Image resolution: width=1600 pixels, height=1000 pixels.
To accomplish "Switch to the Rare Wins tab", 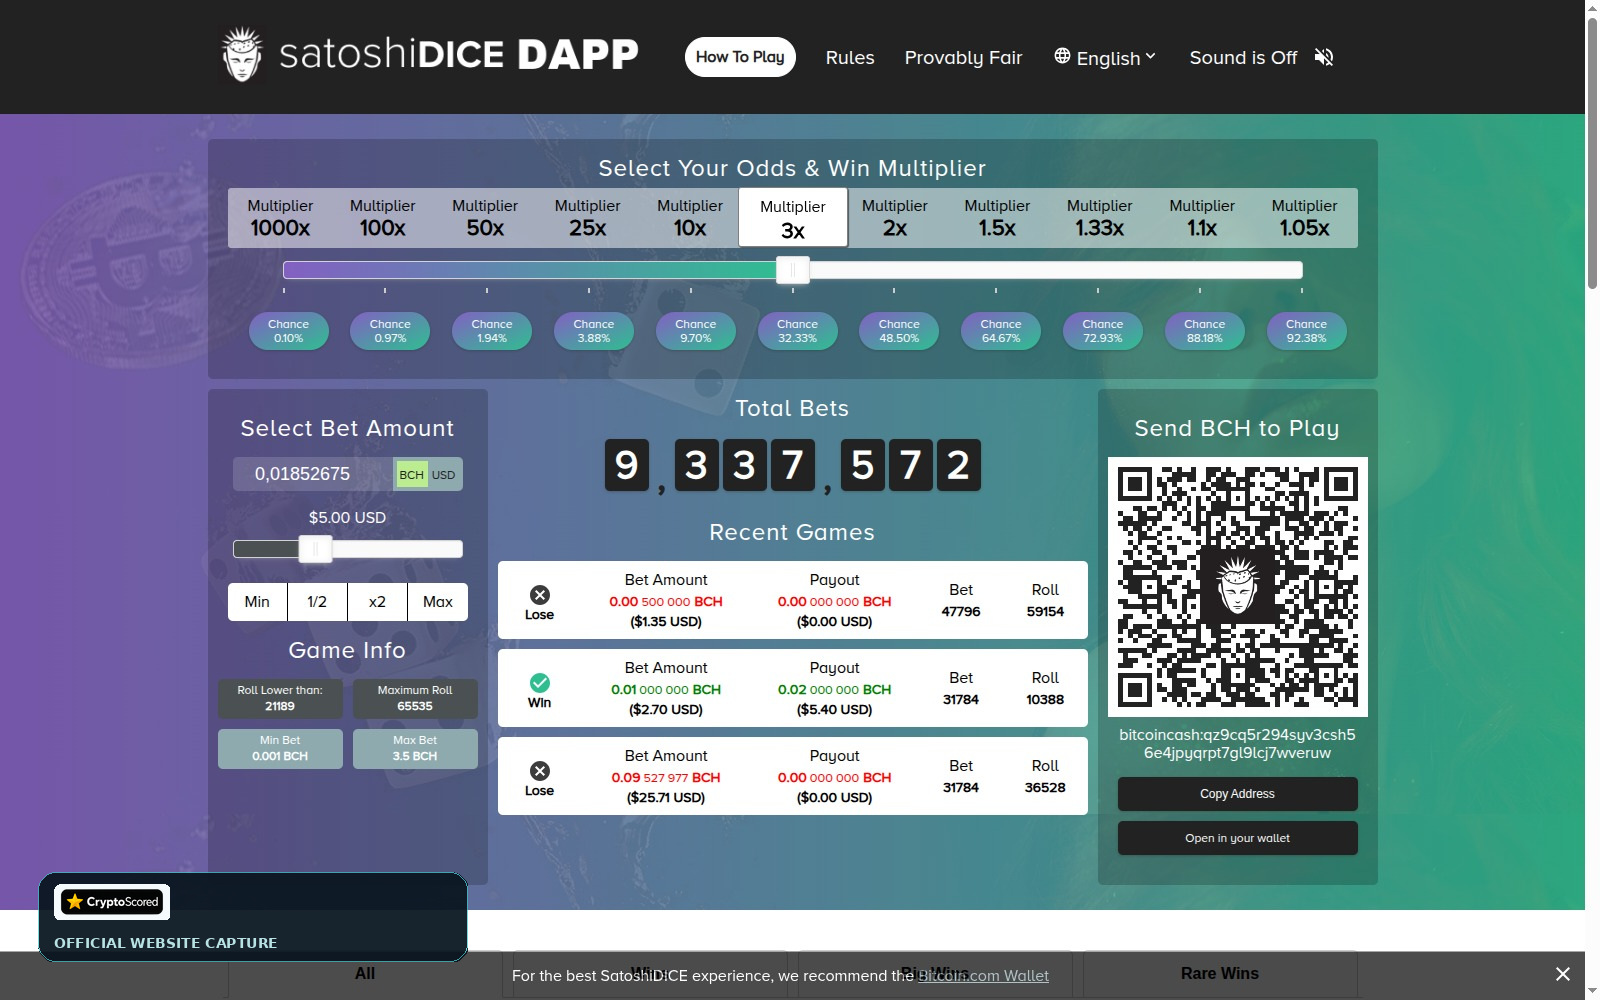I will 1220,974.
